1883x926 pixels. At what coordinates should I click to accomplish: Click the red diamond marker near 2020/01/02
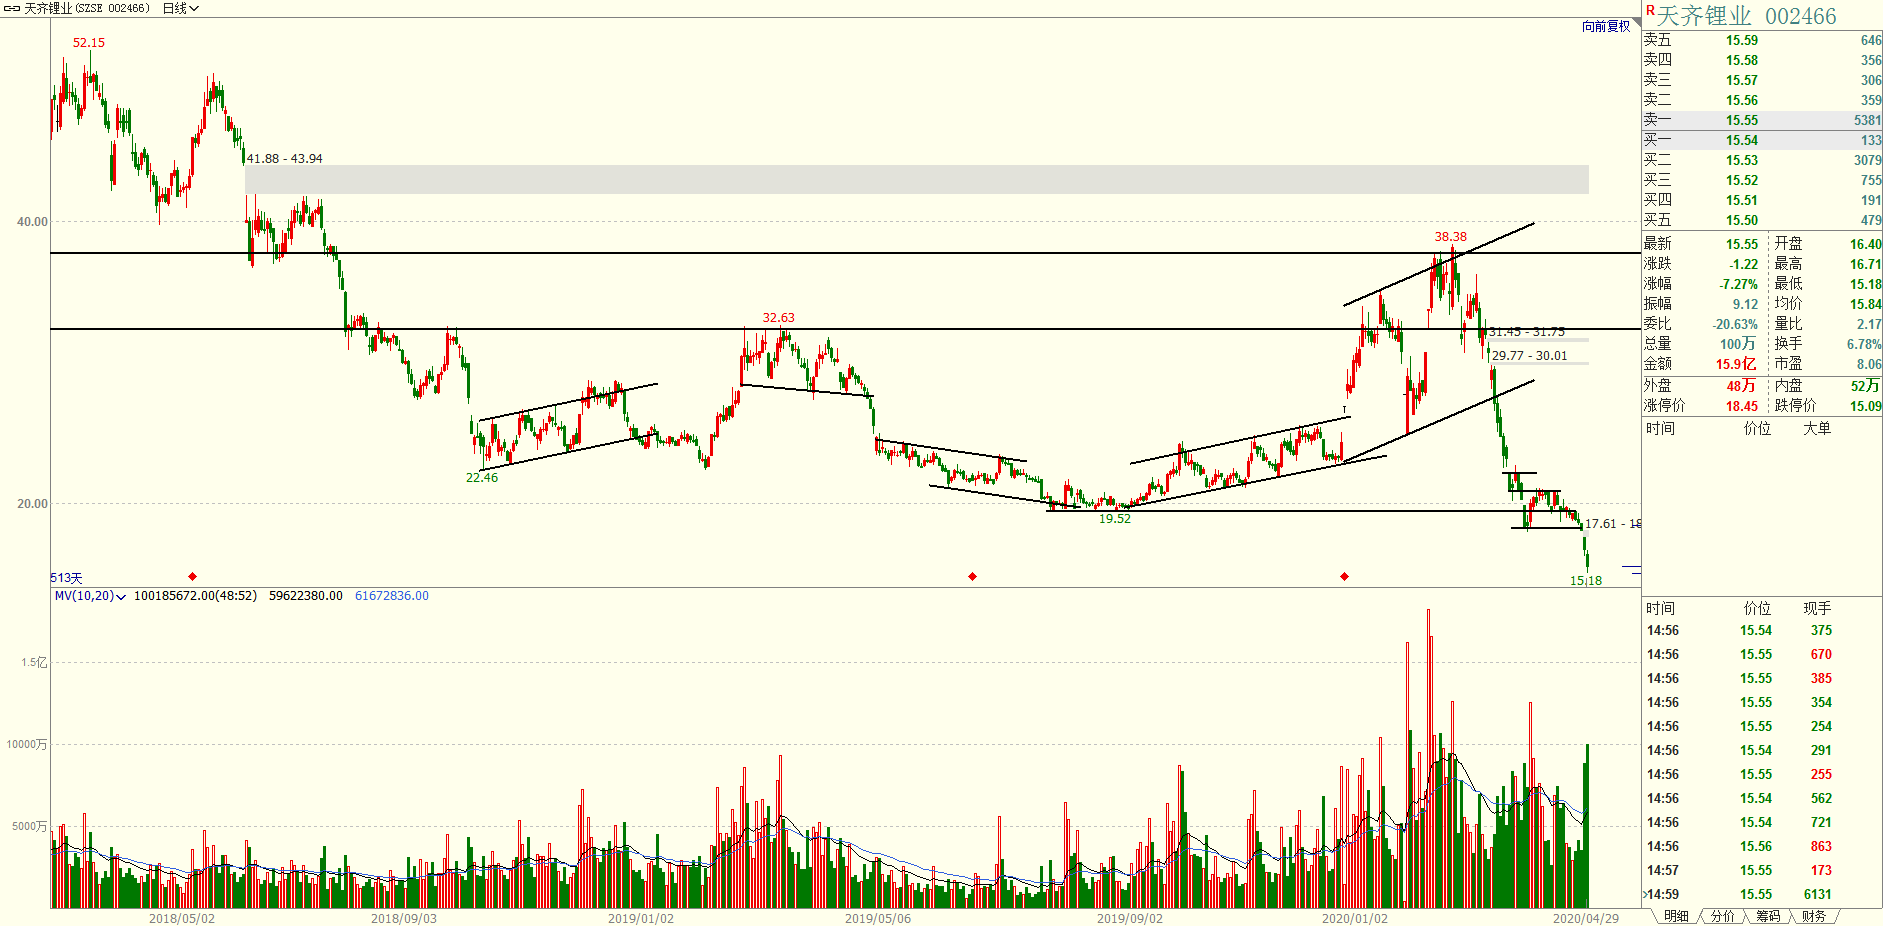point(1344,576)
